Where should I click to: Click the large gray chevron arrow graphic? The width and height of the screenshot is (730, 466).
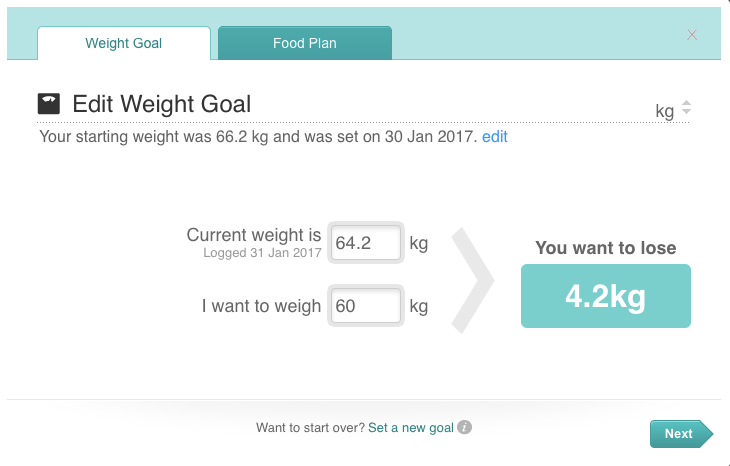472,280
